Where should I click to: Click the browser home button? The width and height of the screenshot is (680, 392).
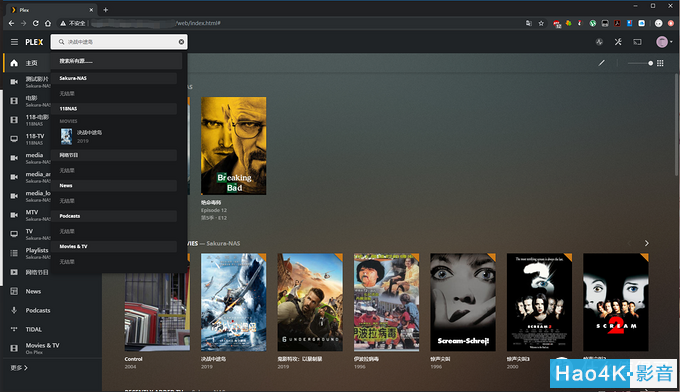(x=48, y=23)
